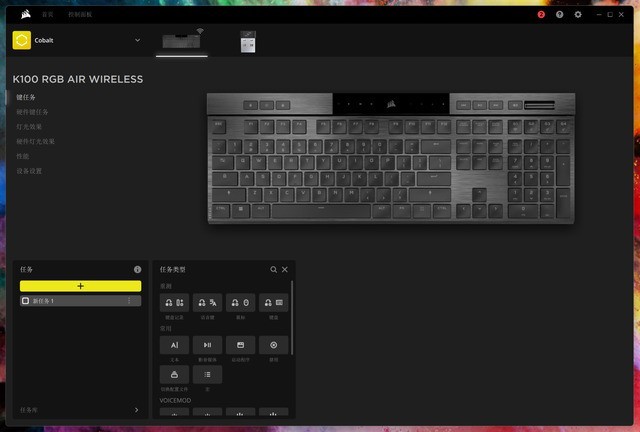Click the G1 macro key on keyboard image
Screen dimensions: 640x432
point(515,127)
